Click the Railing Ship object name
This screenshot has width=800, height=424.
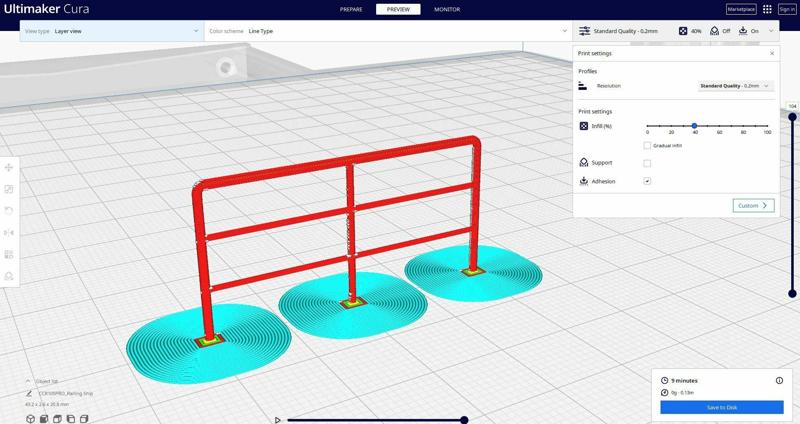tap(66, 393)
